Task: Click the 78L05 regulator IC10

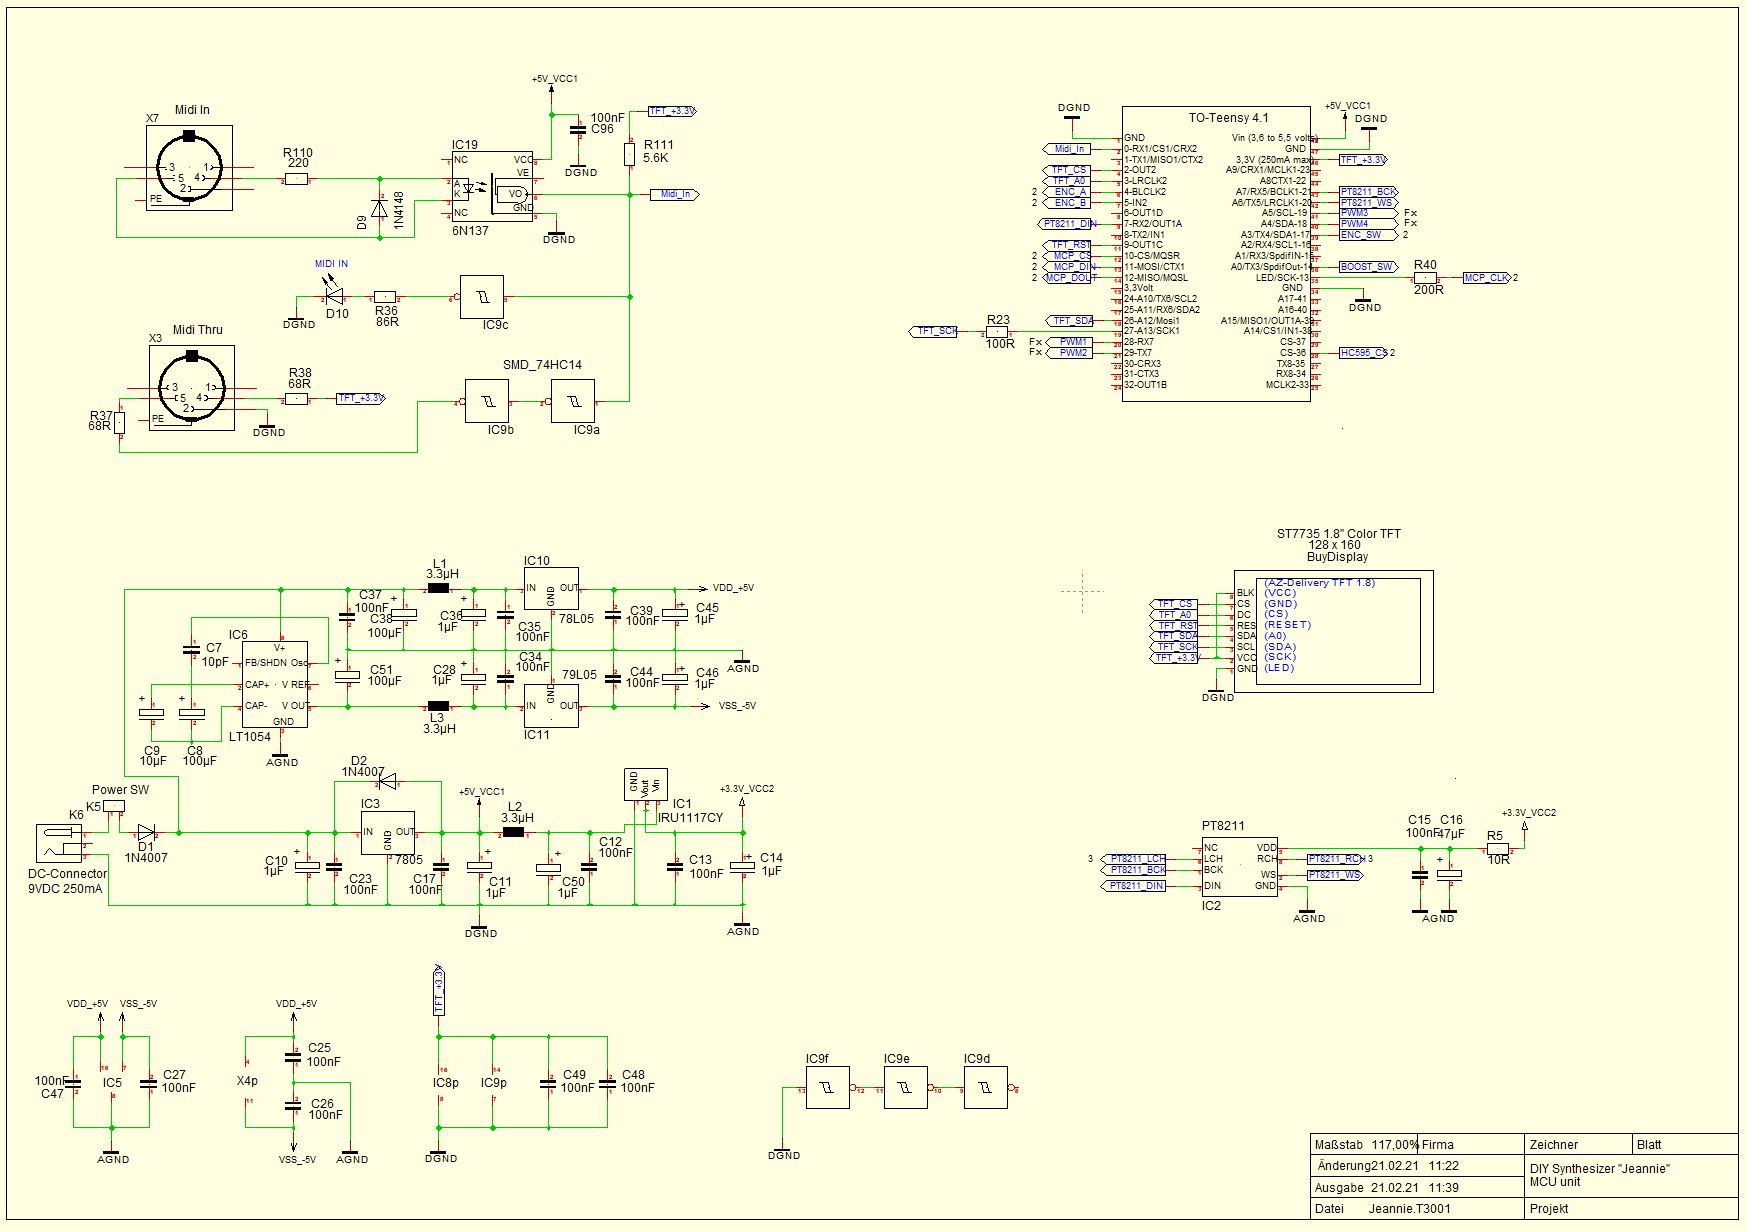Action: pyautogui.click(x=551, y=589)
